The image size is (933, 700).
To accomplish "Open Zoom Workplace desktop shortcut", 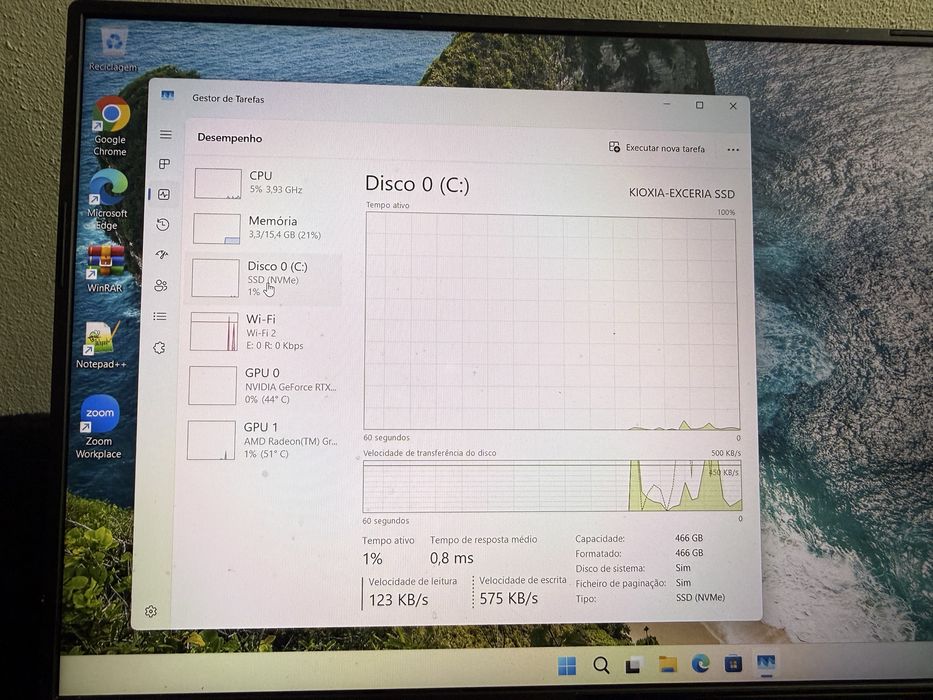I will 99,427.
